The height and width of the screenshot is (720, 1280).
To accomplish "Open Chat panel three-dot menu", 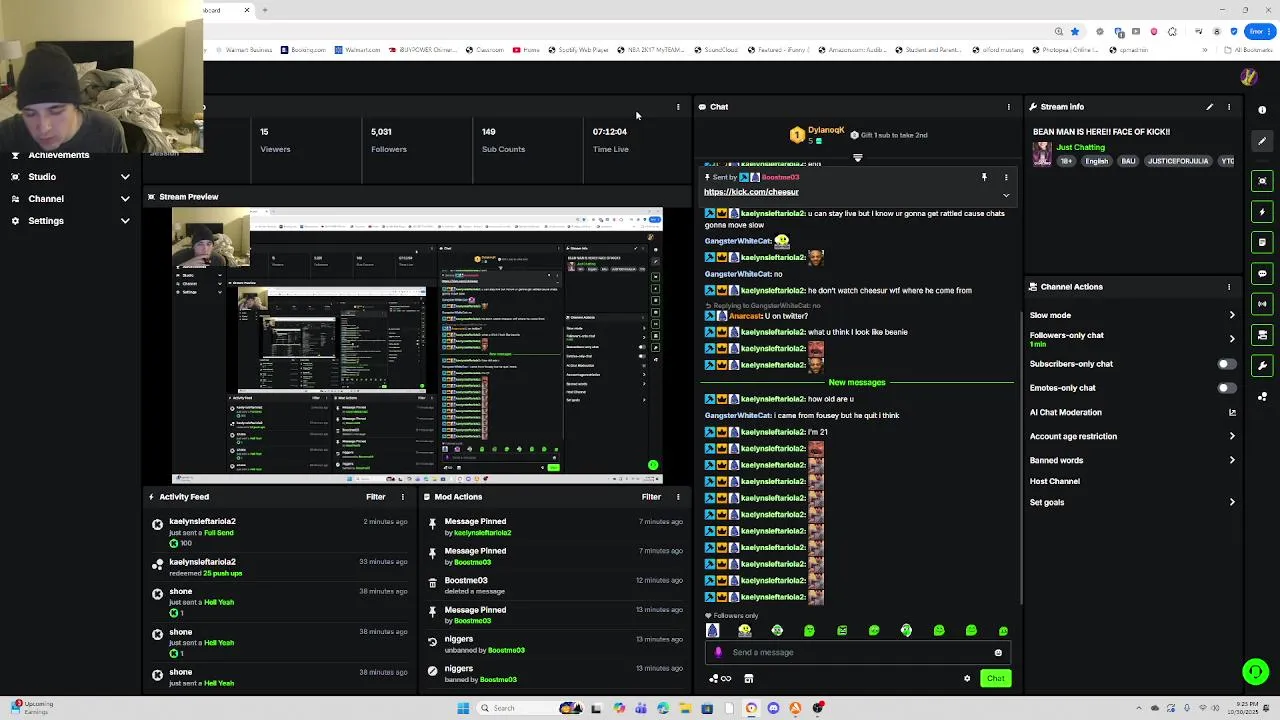I will [x=1008, y=107].
